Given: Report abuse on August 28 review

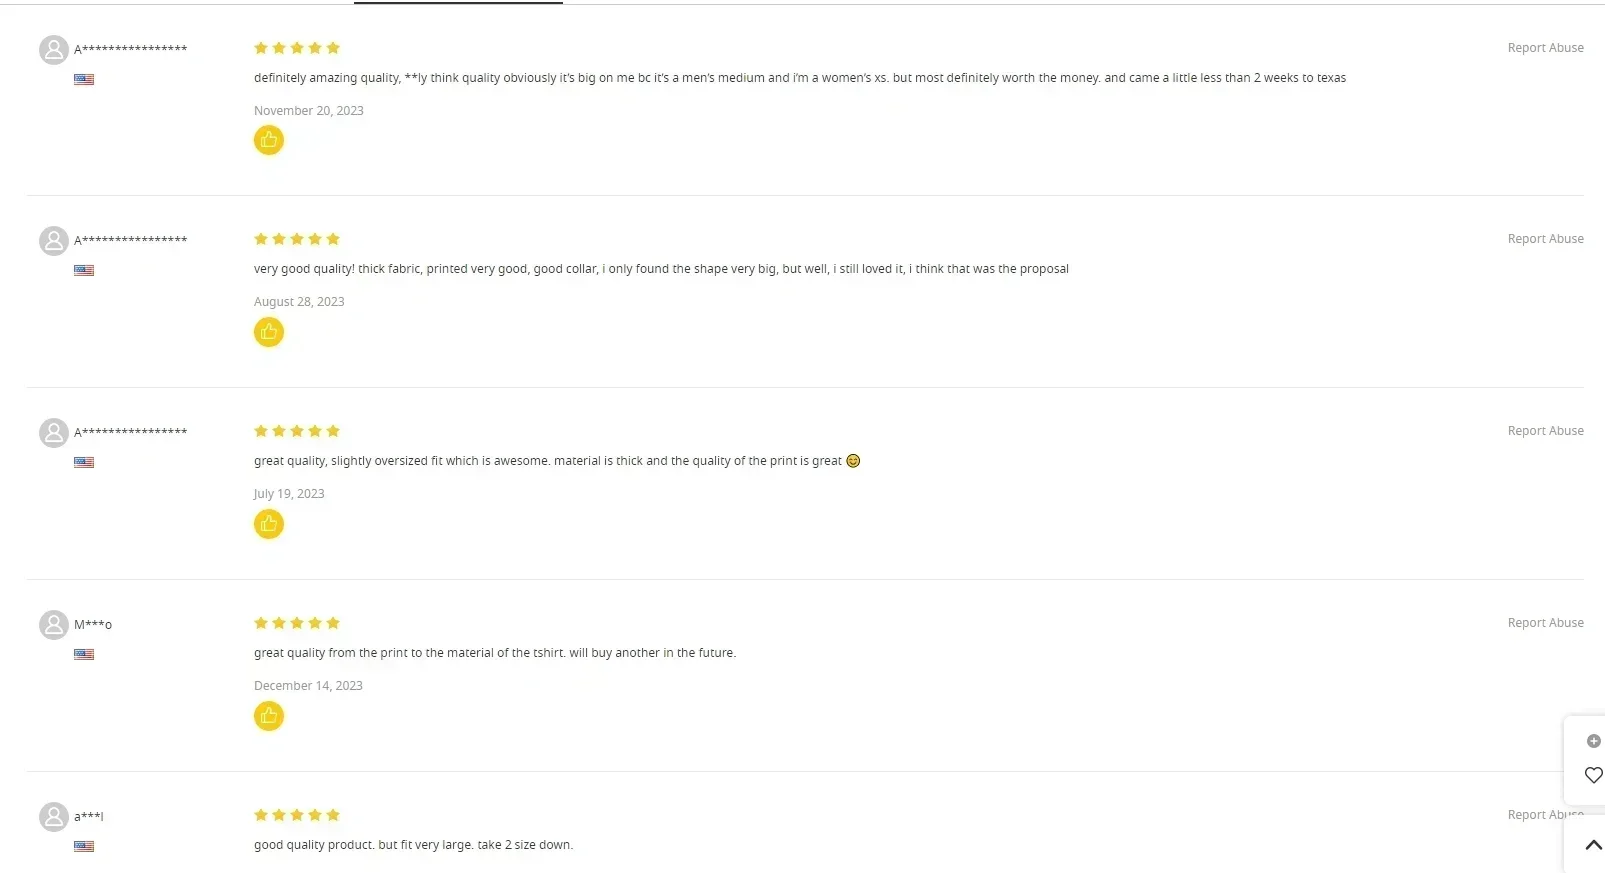Looking at the screenshot, I should coord(1545,239).
